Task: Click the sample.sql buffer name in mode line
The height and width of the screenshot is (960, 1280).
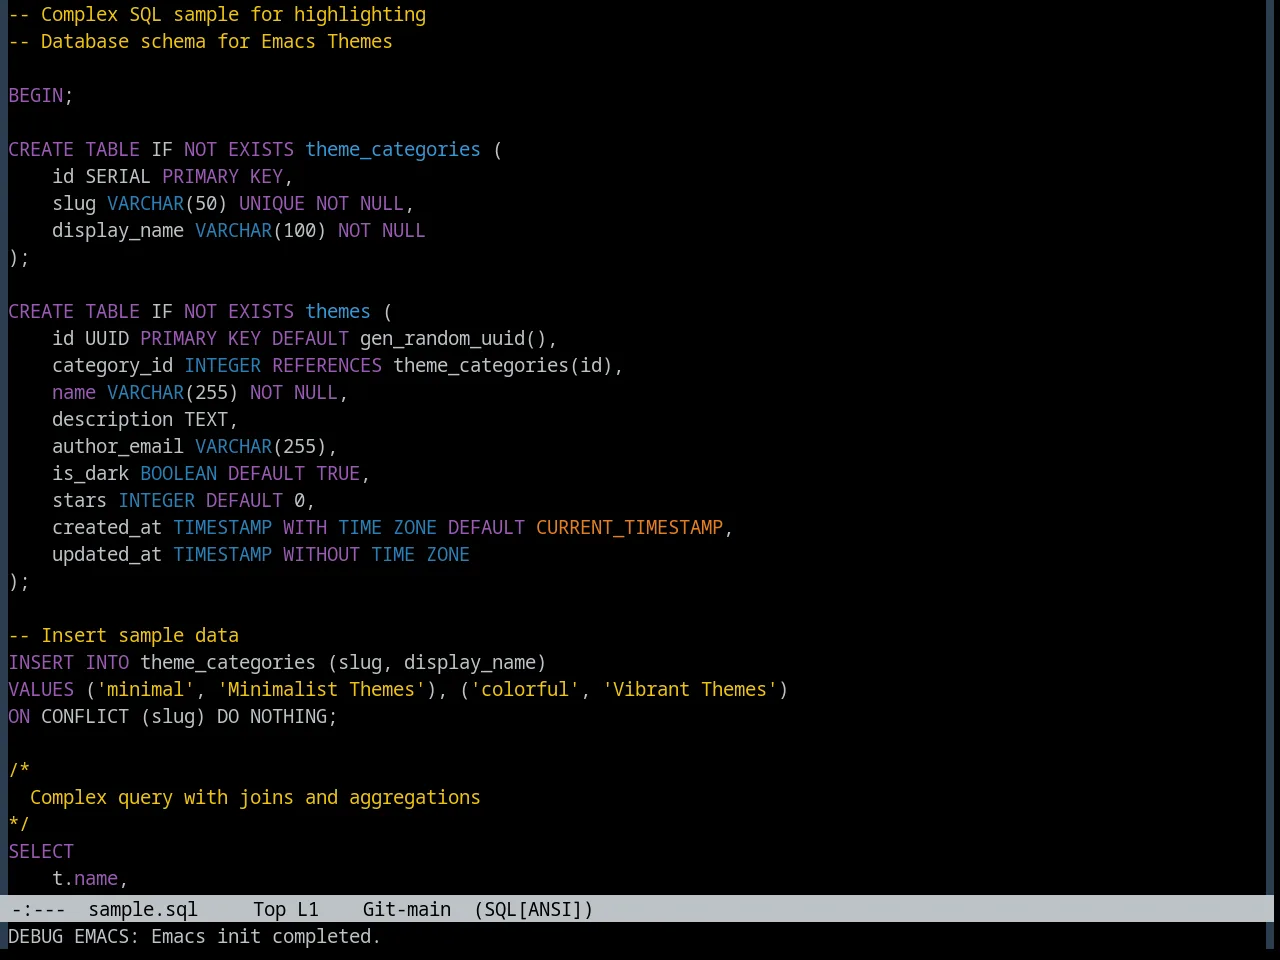Action: coord(143,909)
